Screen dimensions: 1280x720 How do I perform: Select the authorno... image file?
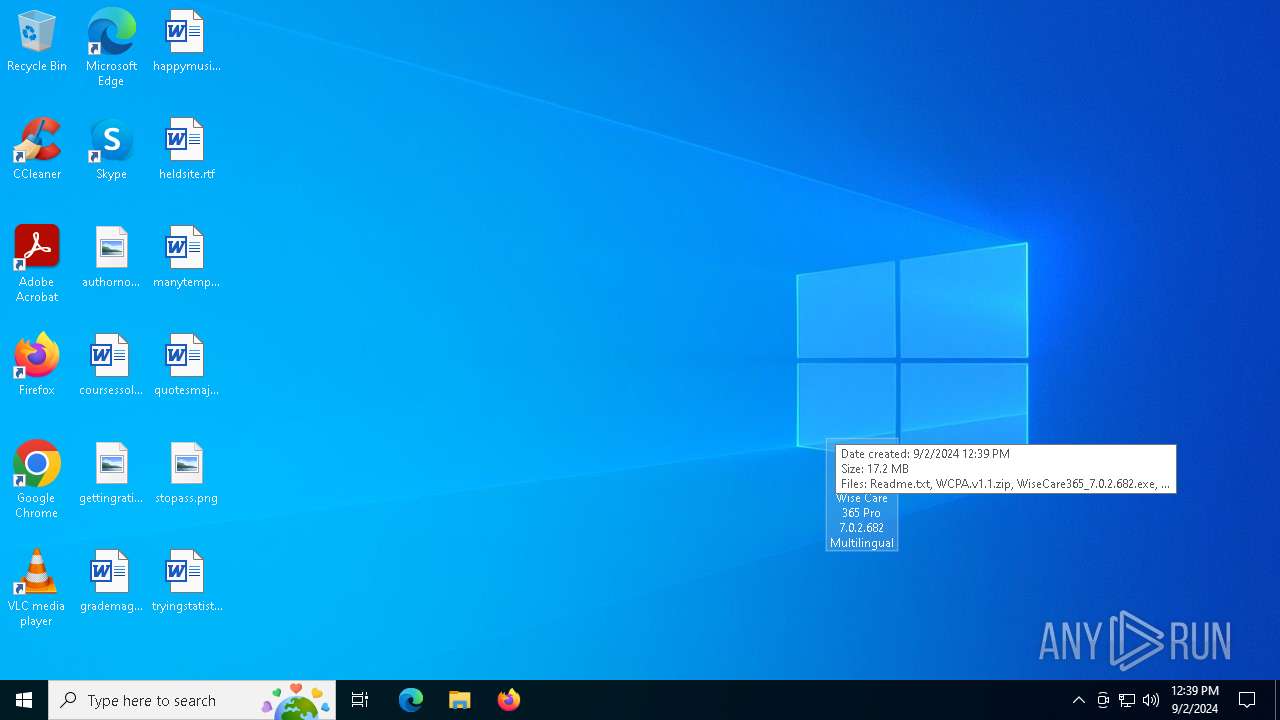point(111,258)
